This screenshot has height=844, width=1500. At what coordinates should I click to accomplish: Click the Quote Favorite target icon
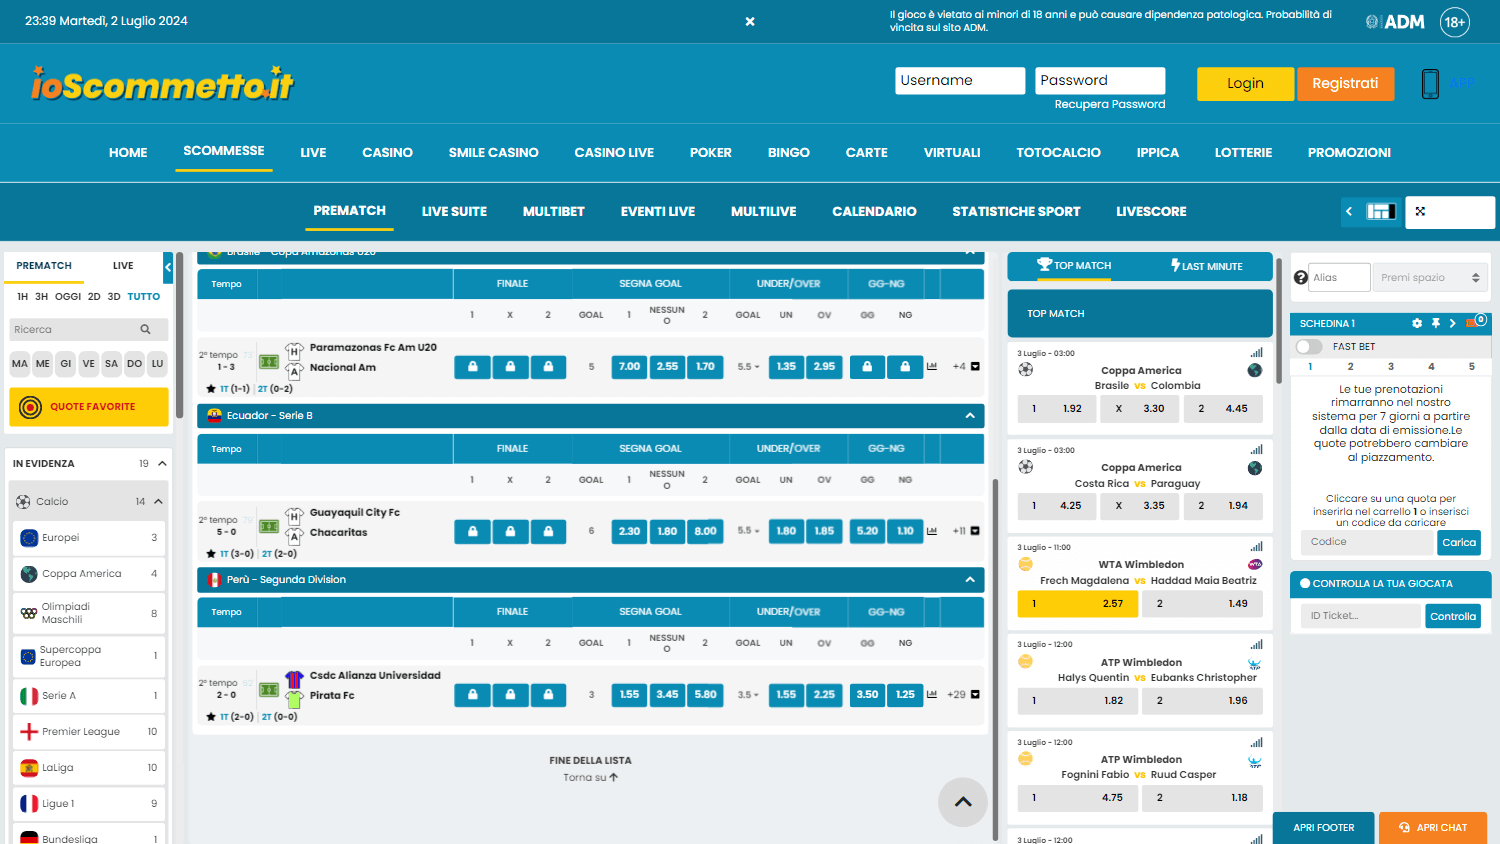30,407
